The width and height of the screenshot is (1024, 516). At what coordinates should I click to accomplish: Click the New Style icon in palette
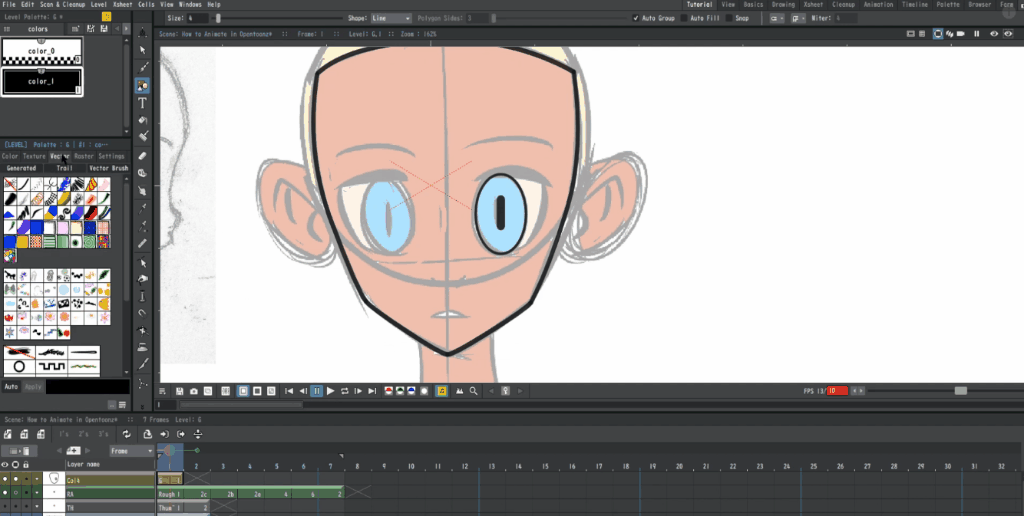(76, 29)
